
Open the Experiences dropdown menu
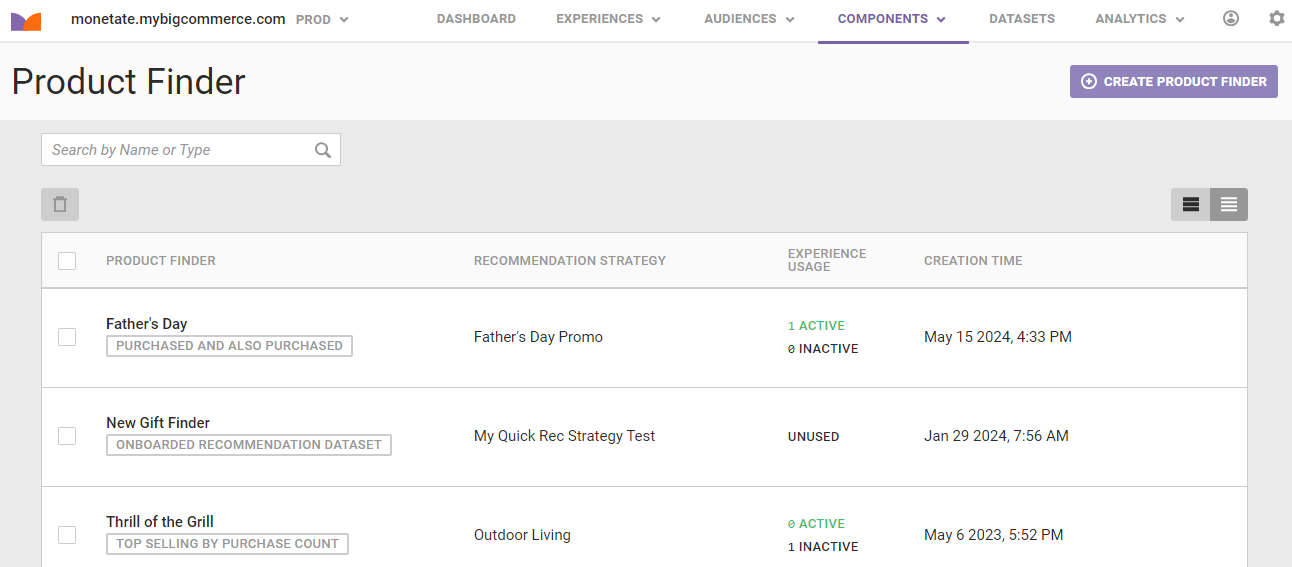coord(608,19)
